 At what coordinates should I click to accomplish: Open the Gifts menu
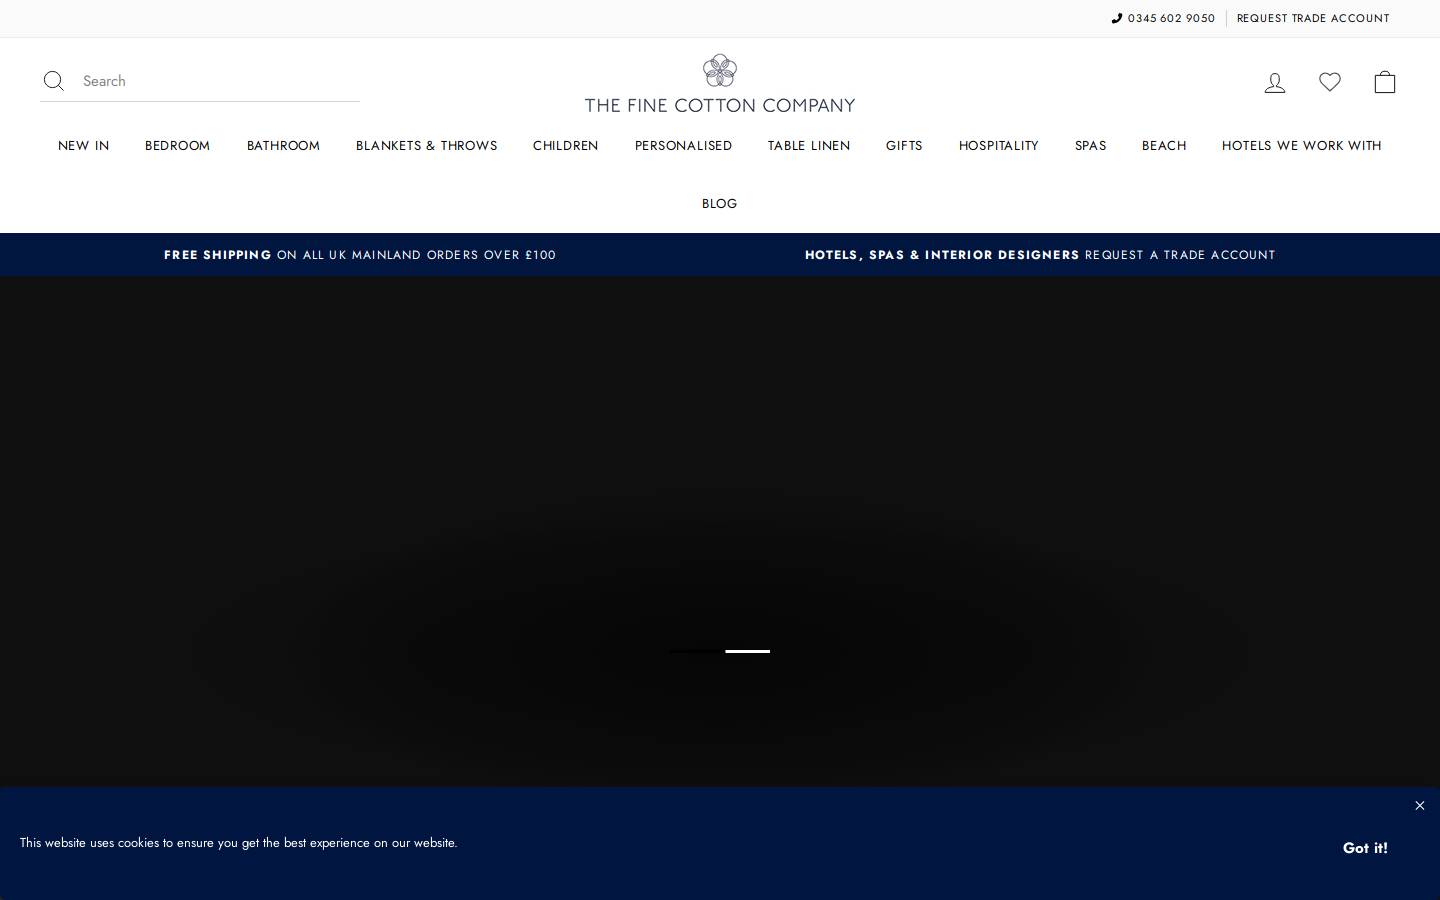[904, 145]
